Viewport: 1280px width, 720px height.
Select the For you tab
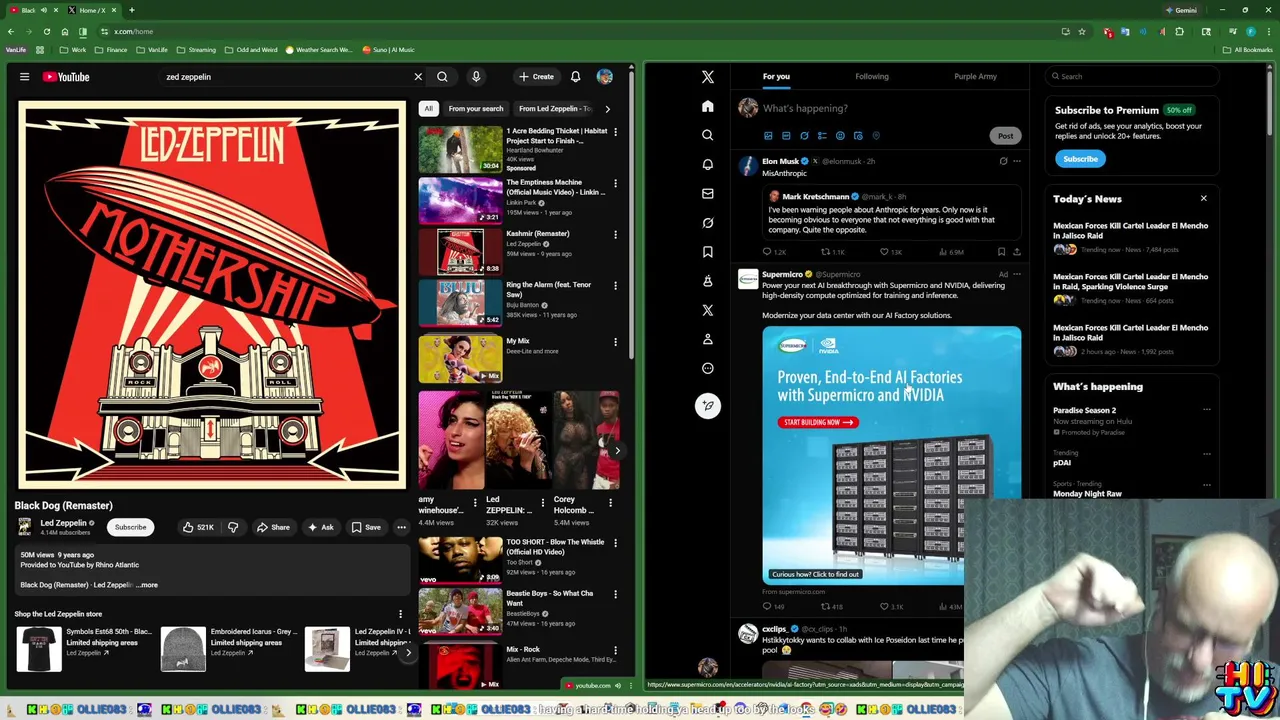click(x=776, y=77)
